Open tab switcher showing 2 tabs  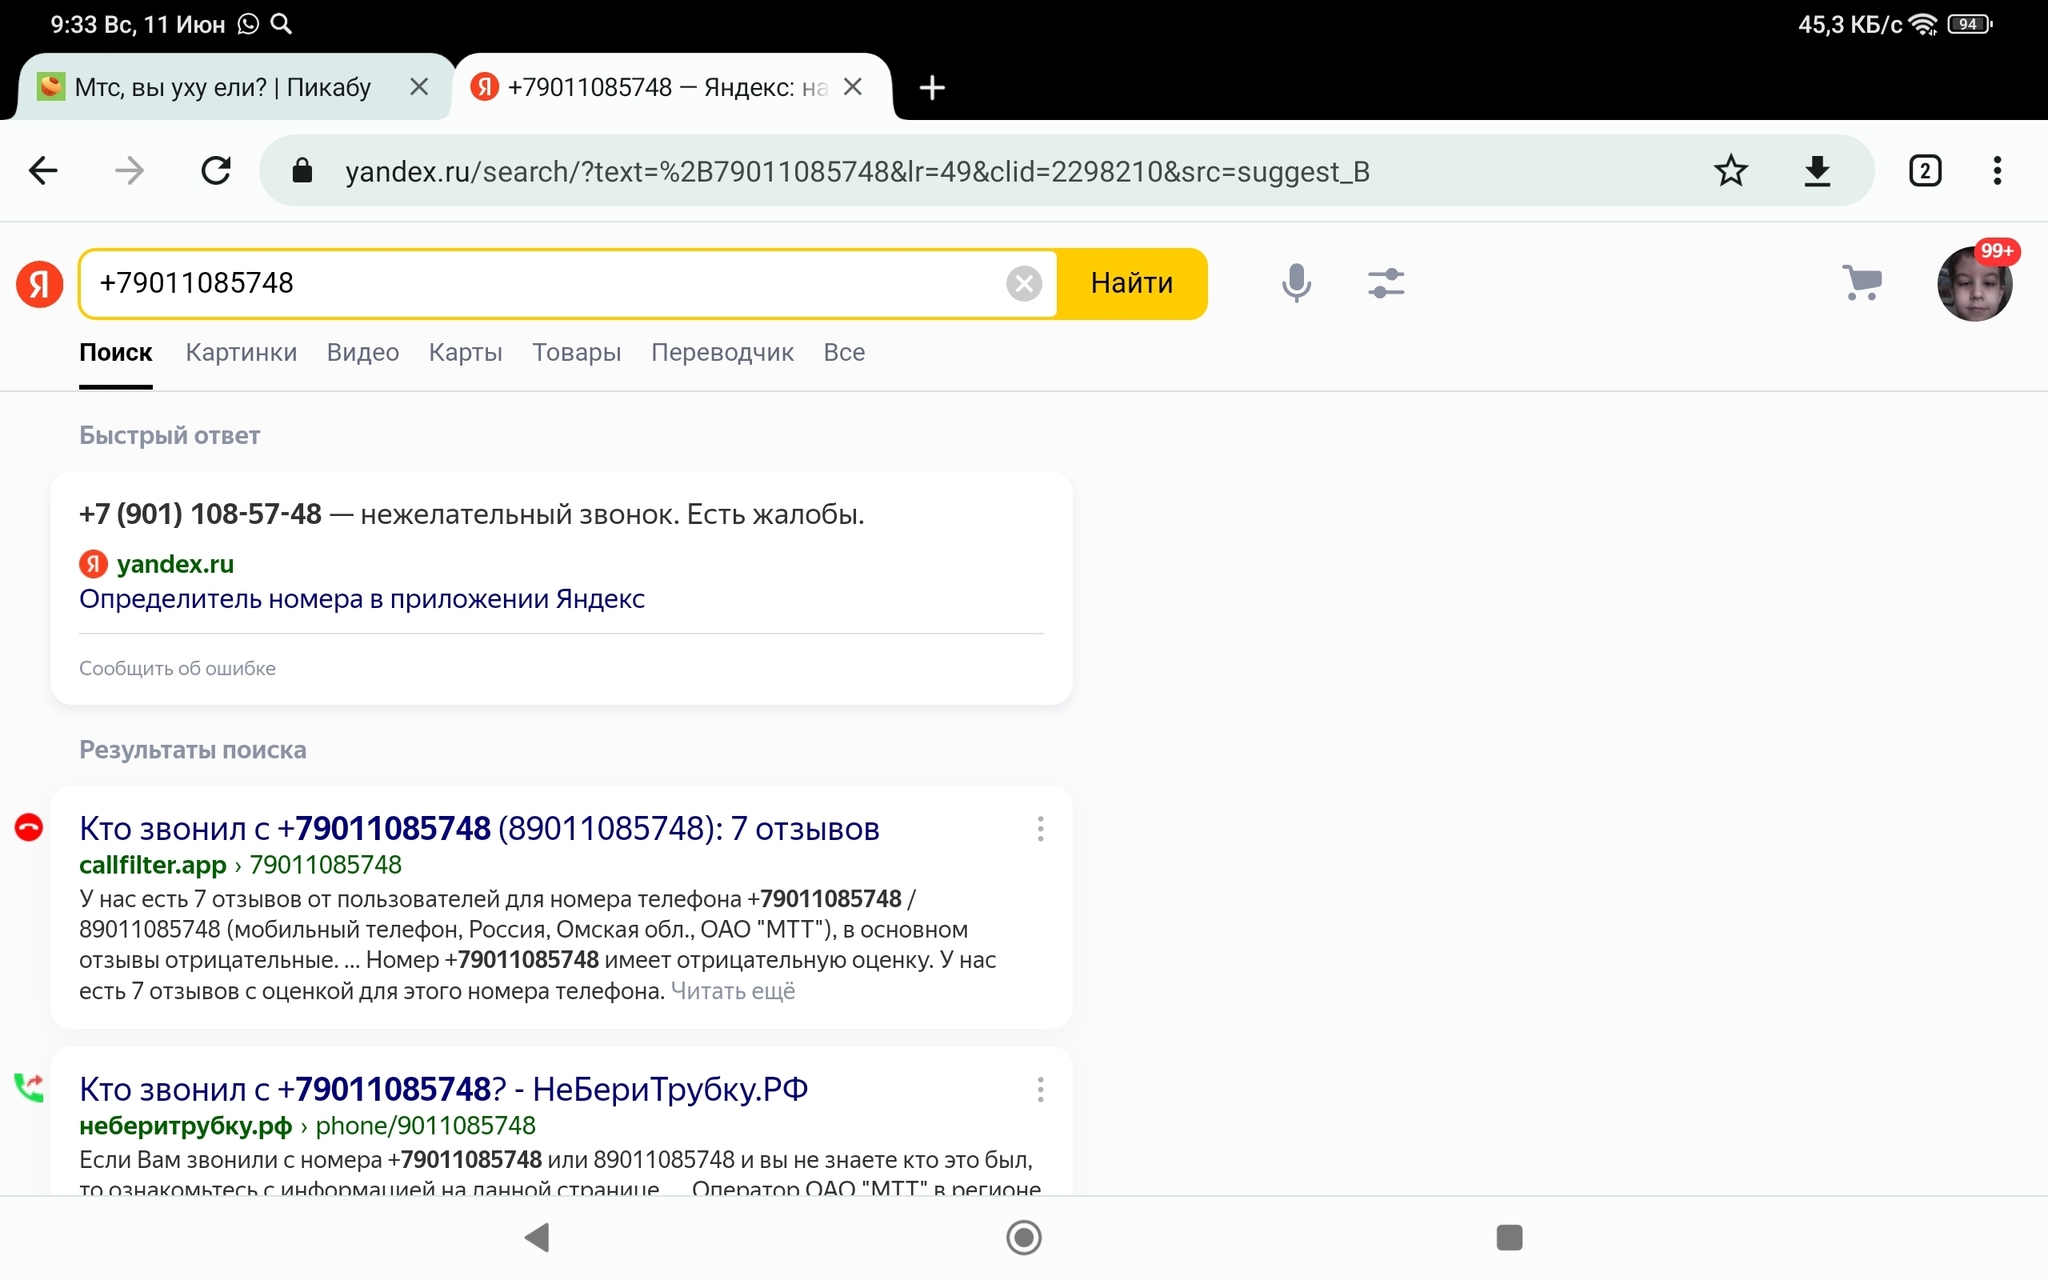1925,171
